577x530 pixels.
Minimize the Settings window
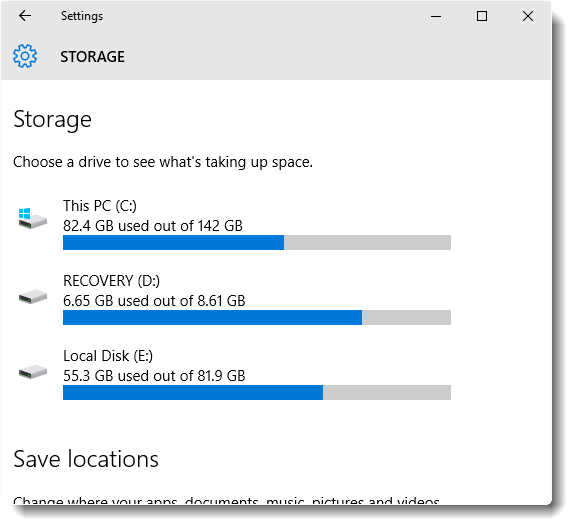pyautogui.click(x=436, y=16)
